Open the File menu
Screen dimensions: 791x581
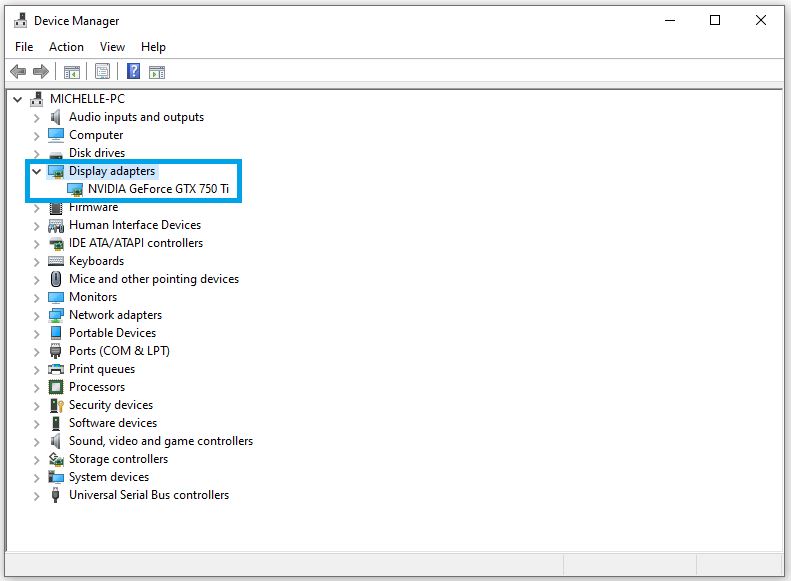[24, 47]
